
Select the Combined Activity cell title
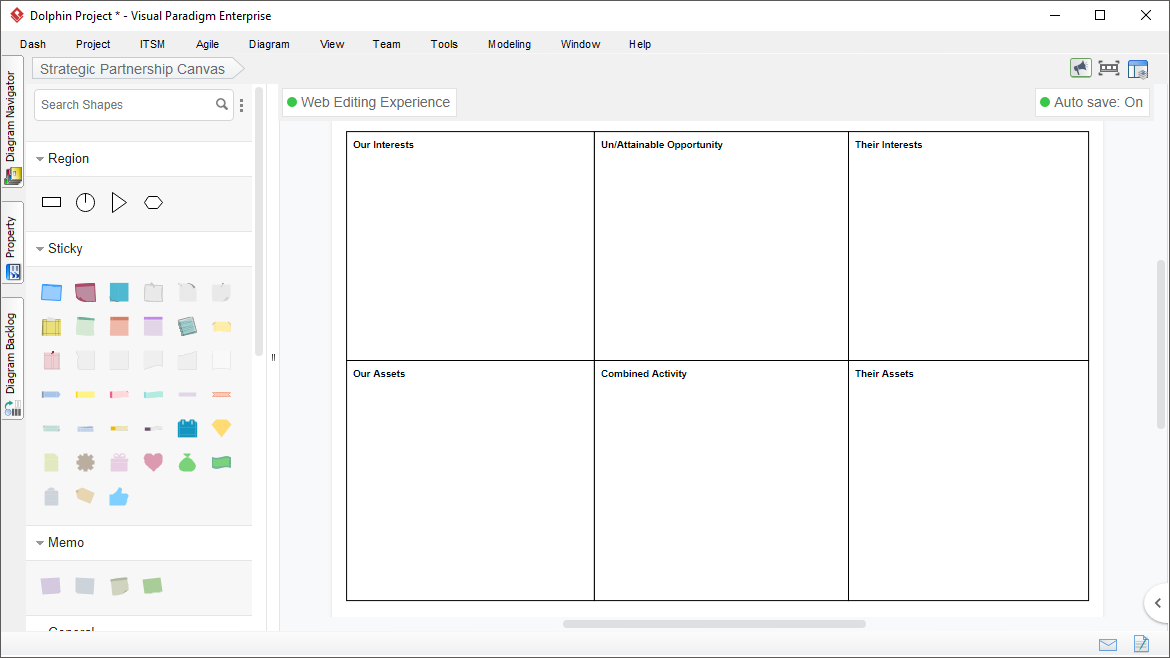[x=644, y=374]
